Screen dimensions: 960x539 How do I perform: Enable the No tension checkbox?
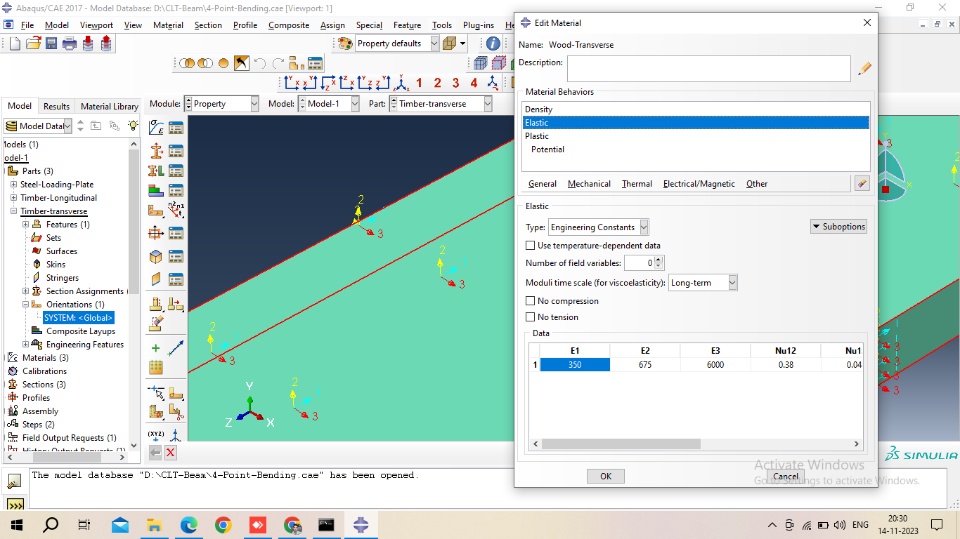click(531, 317)
